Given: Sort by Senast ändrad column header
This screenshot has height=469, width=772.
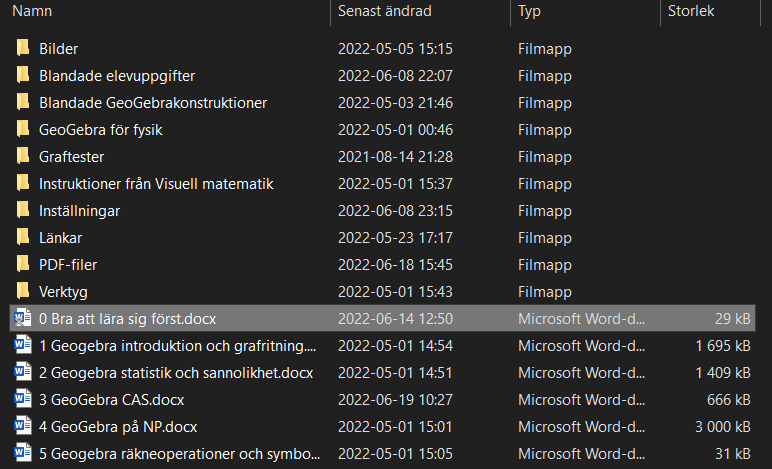Looking at the screenshot, I should [x=385, y=11].
